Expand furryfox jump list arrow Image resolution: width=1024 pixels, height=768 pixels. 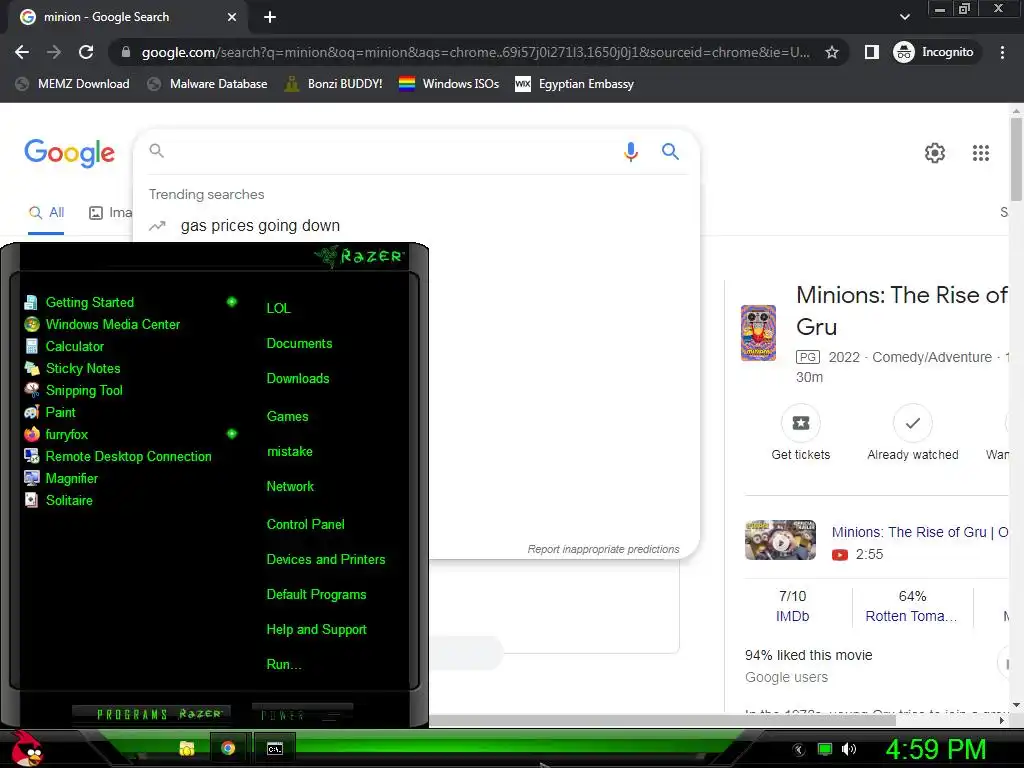231,434
